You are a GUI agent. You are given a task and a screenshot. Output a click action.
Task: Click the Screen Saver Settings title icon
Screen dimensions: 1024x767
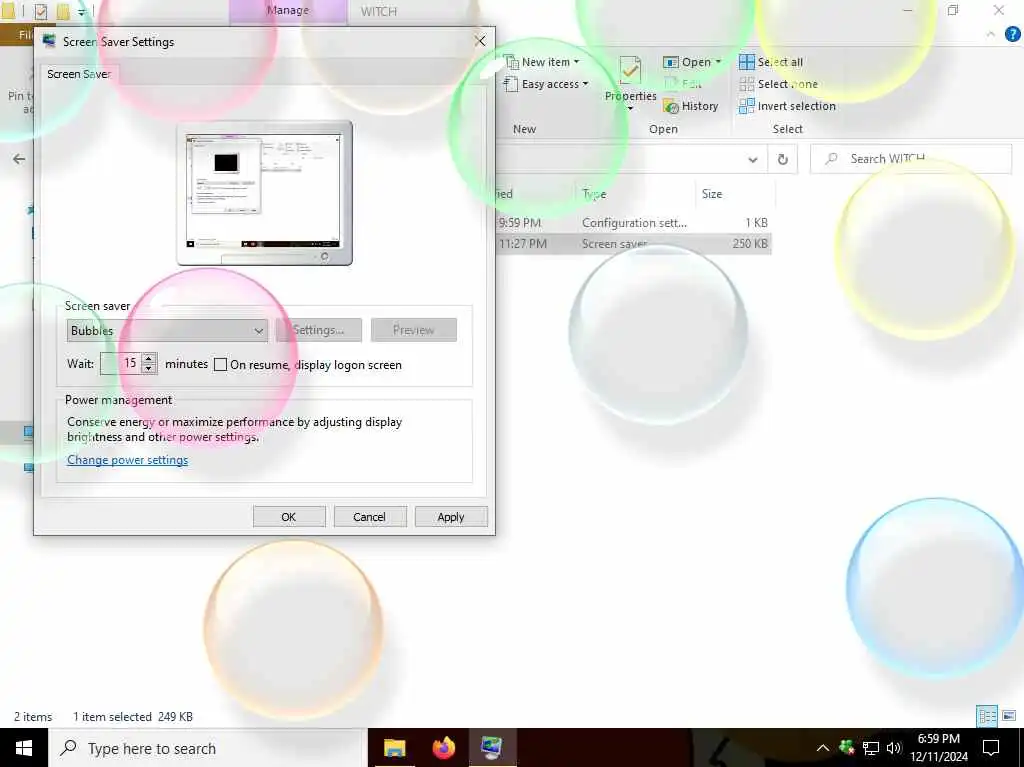tap(49, 41)
